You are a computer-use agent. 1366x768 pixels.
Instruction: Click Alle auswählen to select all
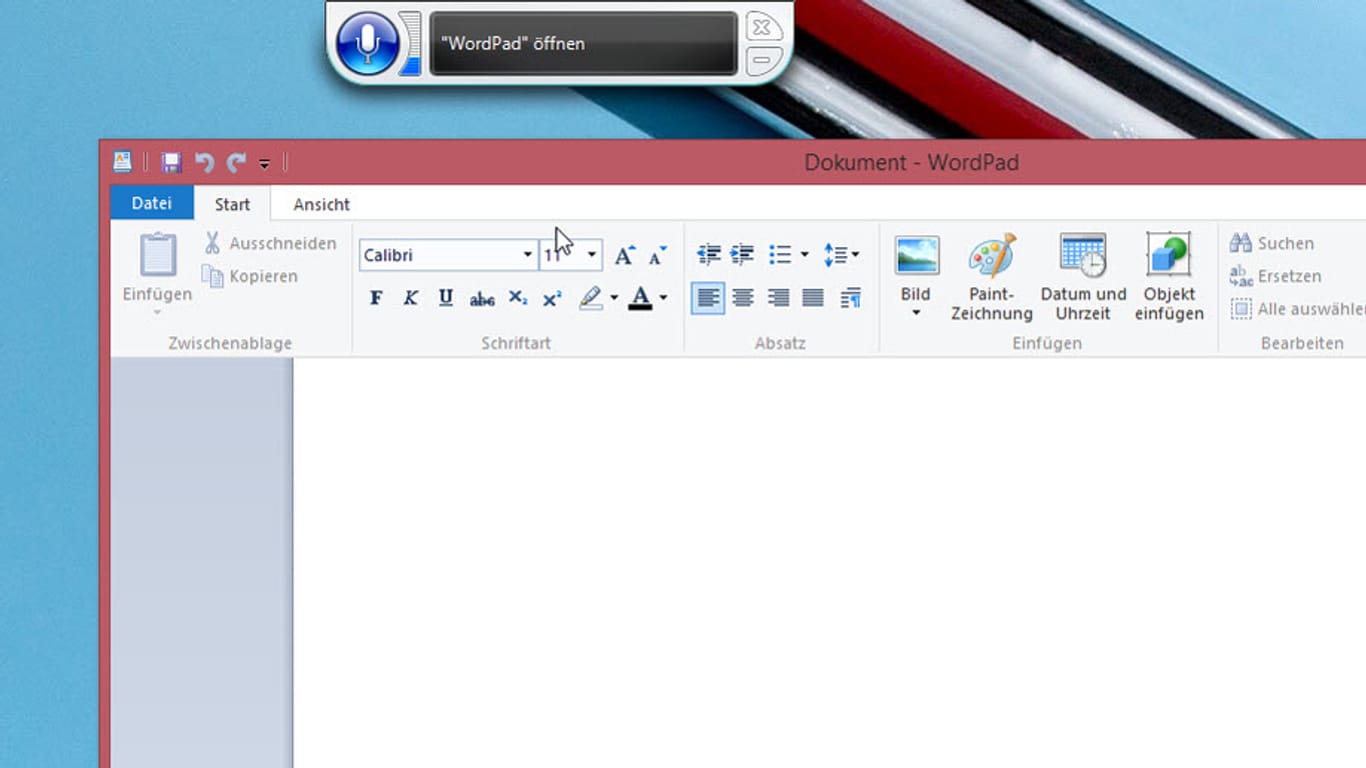1297,309
